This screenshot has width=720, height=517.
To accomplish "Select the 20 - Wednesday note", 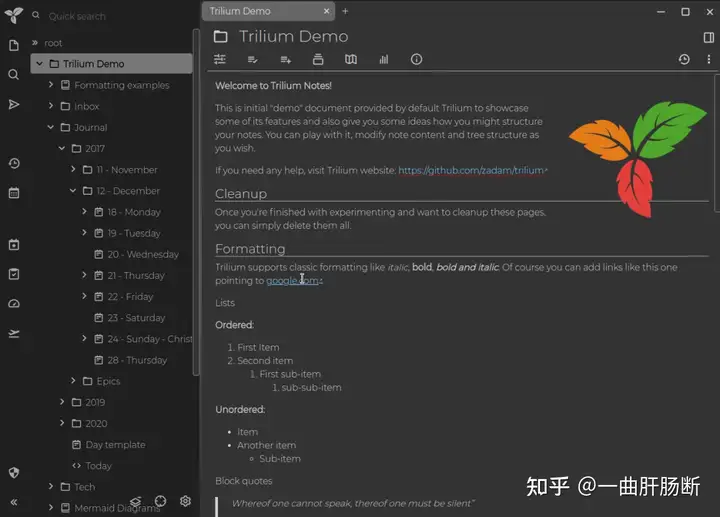I will (143, 254).
